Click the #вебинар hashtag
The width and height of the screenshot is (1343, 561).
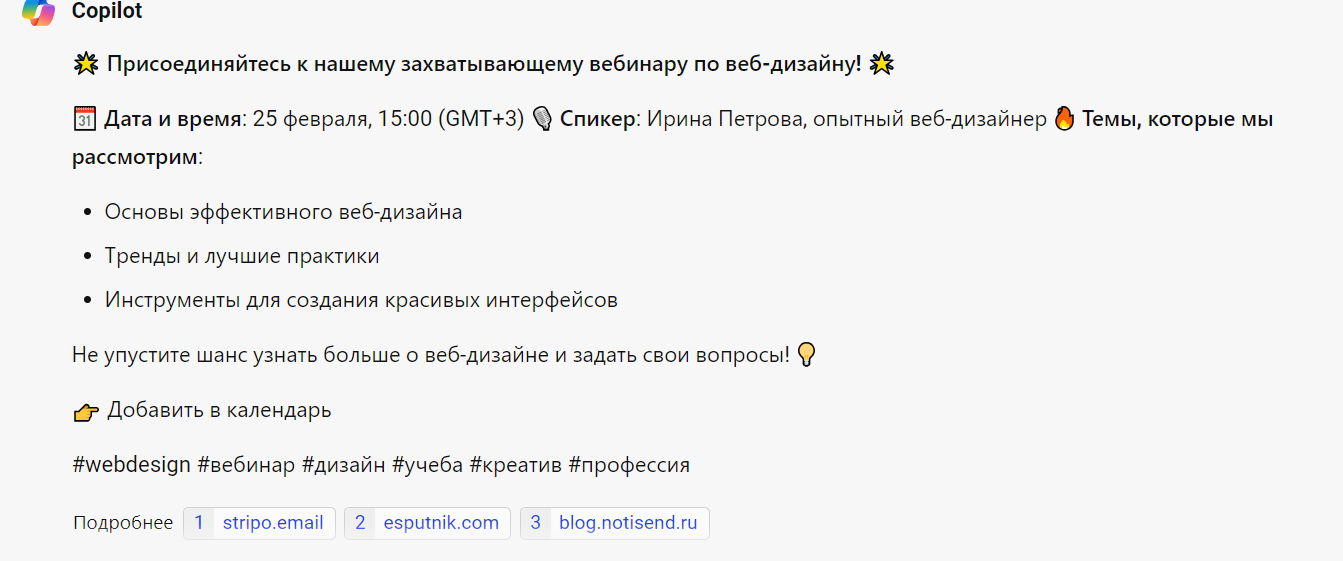pyautogui.click(x=246, y=465)
